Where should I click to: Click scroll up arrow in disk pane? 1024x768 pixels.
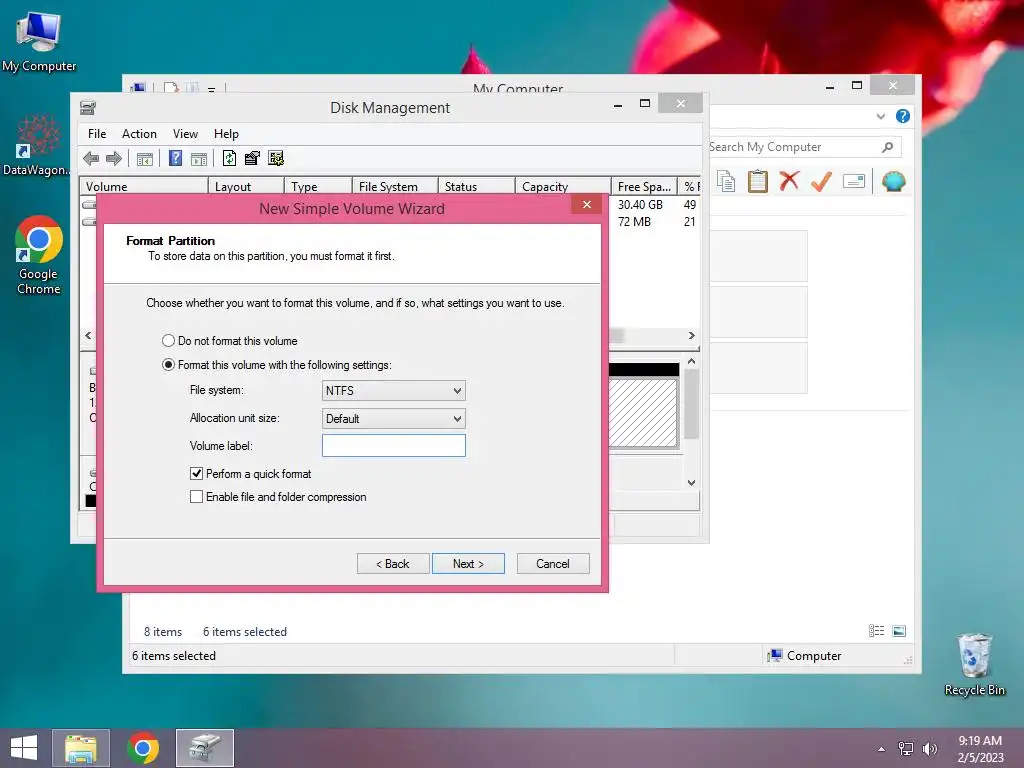pos(692,361)
